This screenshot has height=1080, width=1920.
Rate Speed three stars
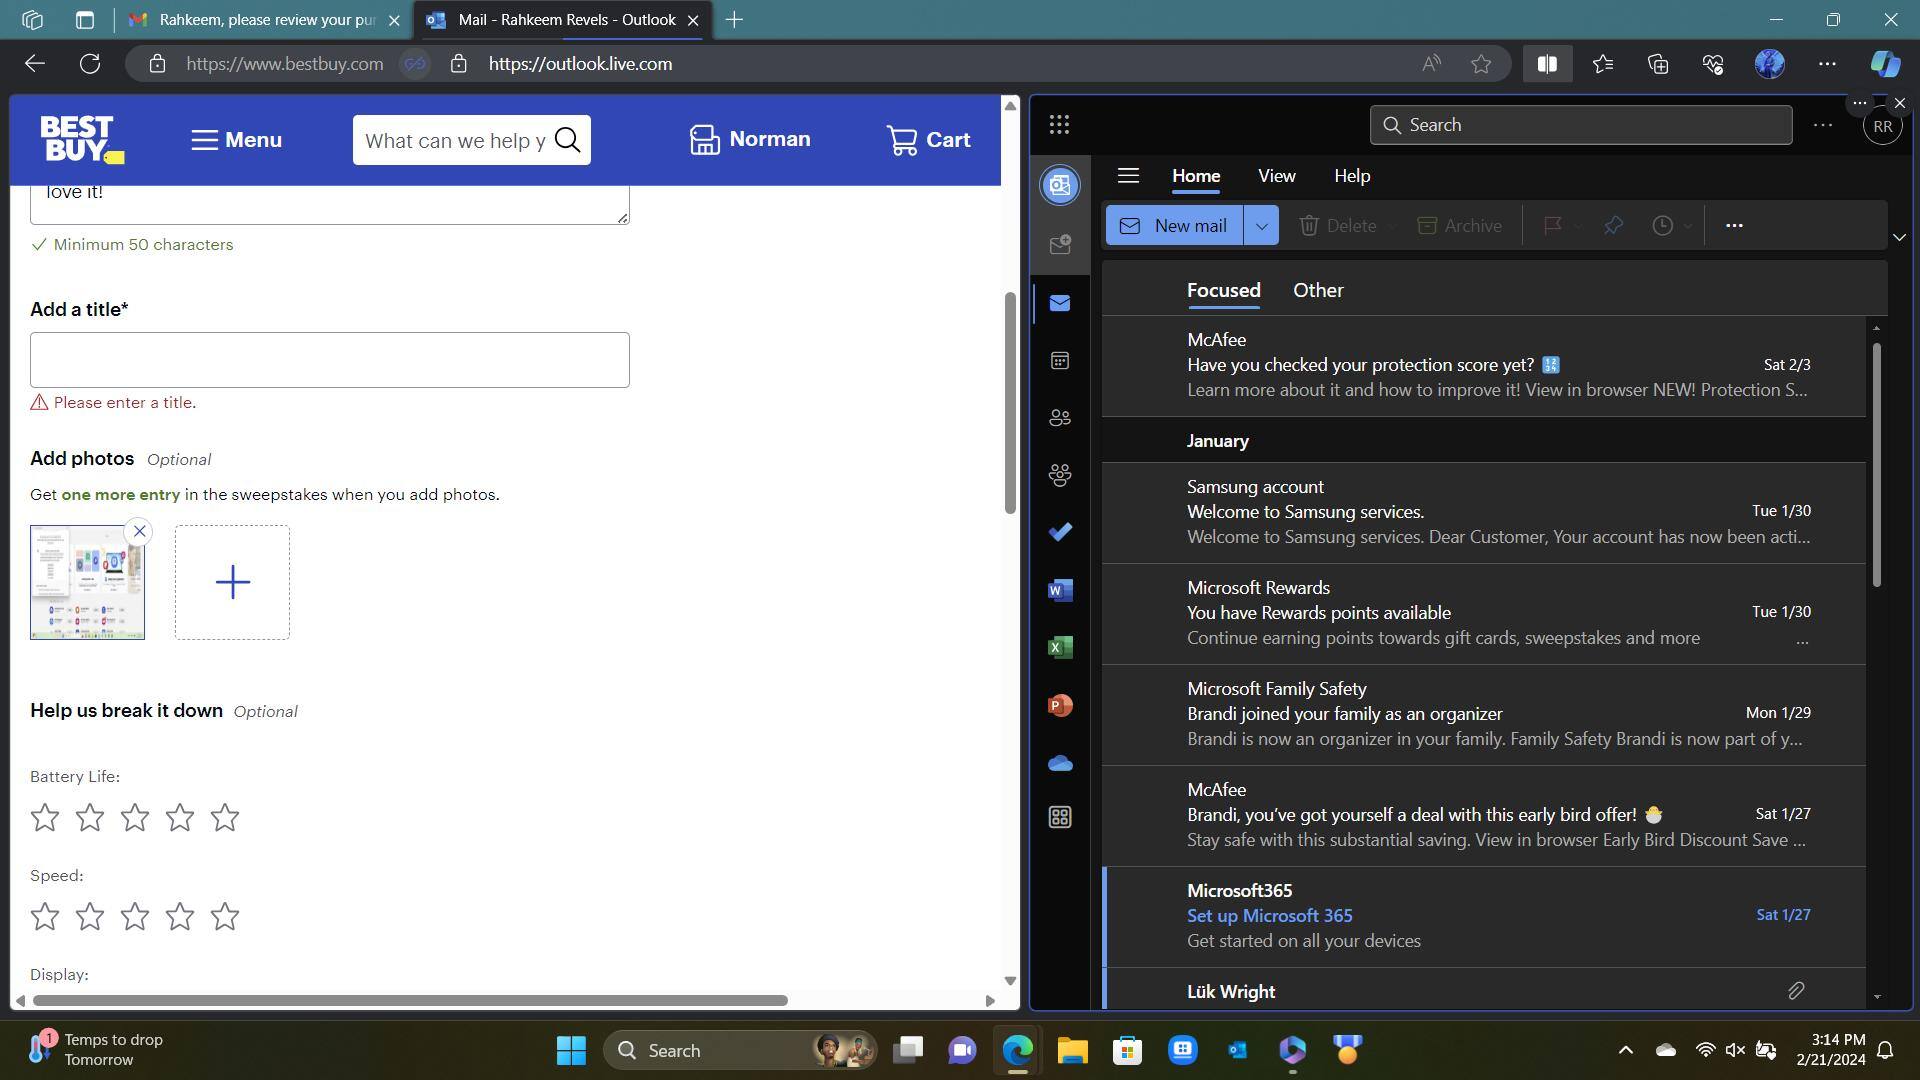(135, 917)
